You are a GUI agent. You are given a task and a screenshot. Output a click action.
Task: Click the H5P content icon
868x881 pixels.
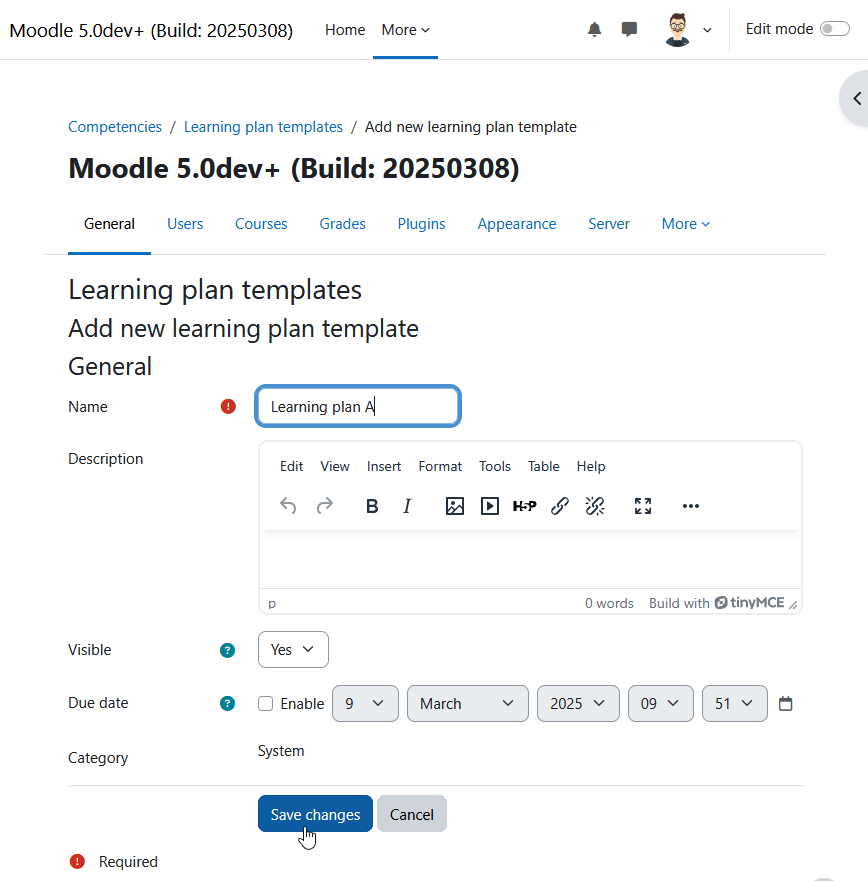point(525,506)
